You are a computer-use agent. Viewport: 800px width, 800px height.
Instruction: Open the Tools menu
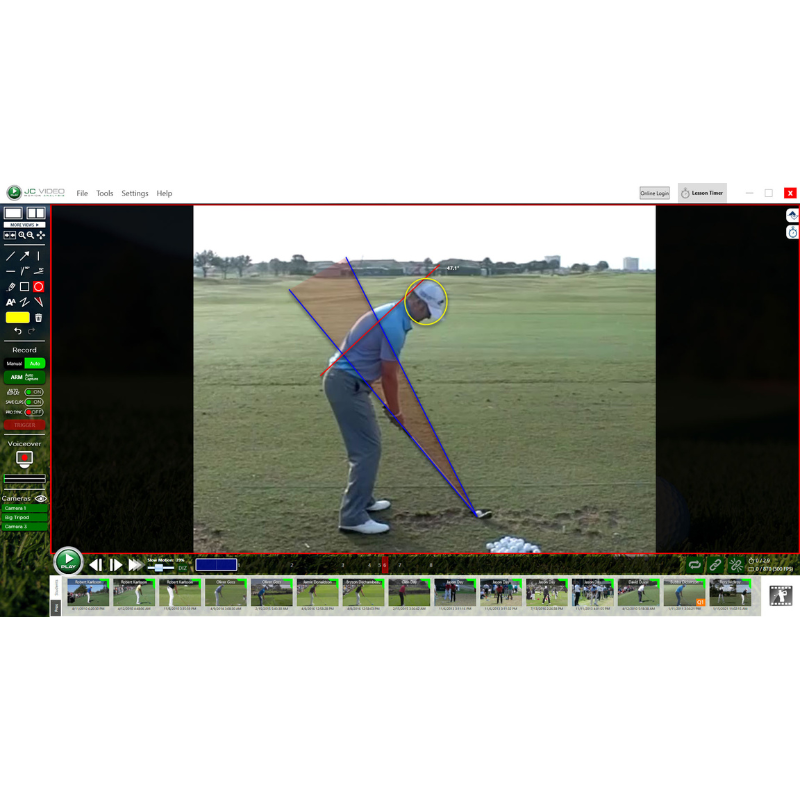tap(104, 193)
